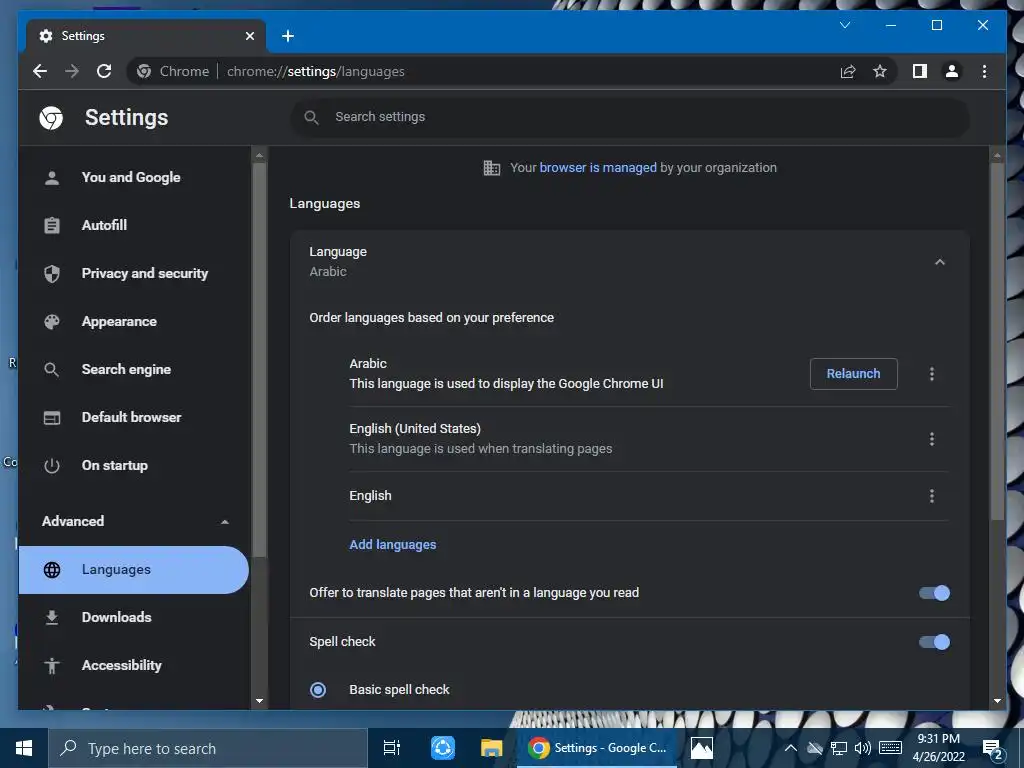
Task: Select the Basic spell check radio button
Action: [318, 690]
